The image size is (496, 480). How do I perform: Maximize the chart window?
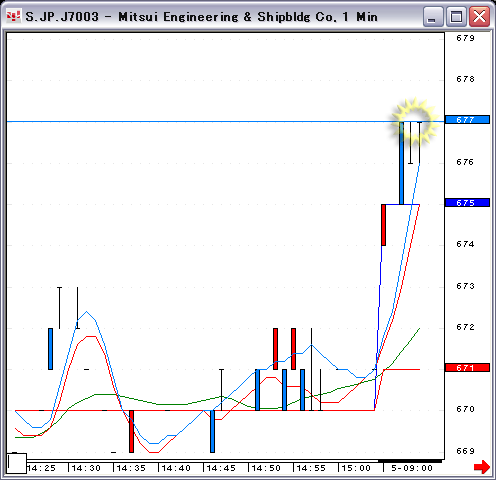tap(456, 16)
